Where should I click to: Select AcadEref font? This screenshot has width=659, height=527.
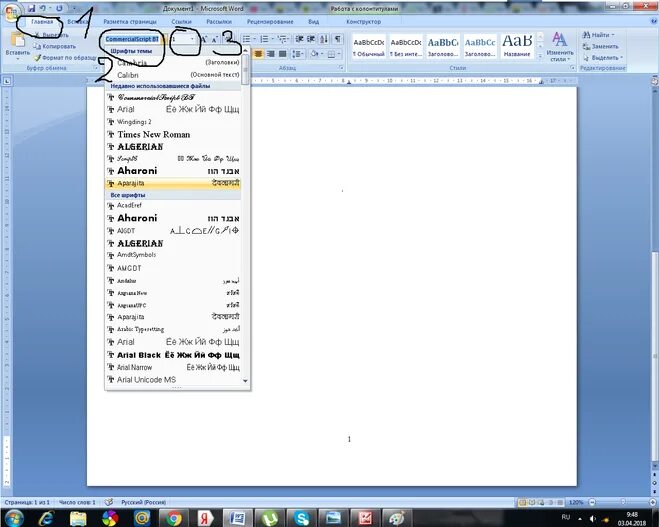tap(173, 205)
